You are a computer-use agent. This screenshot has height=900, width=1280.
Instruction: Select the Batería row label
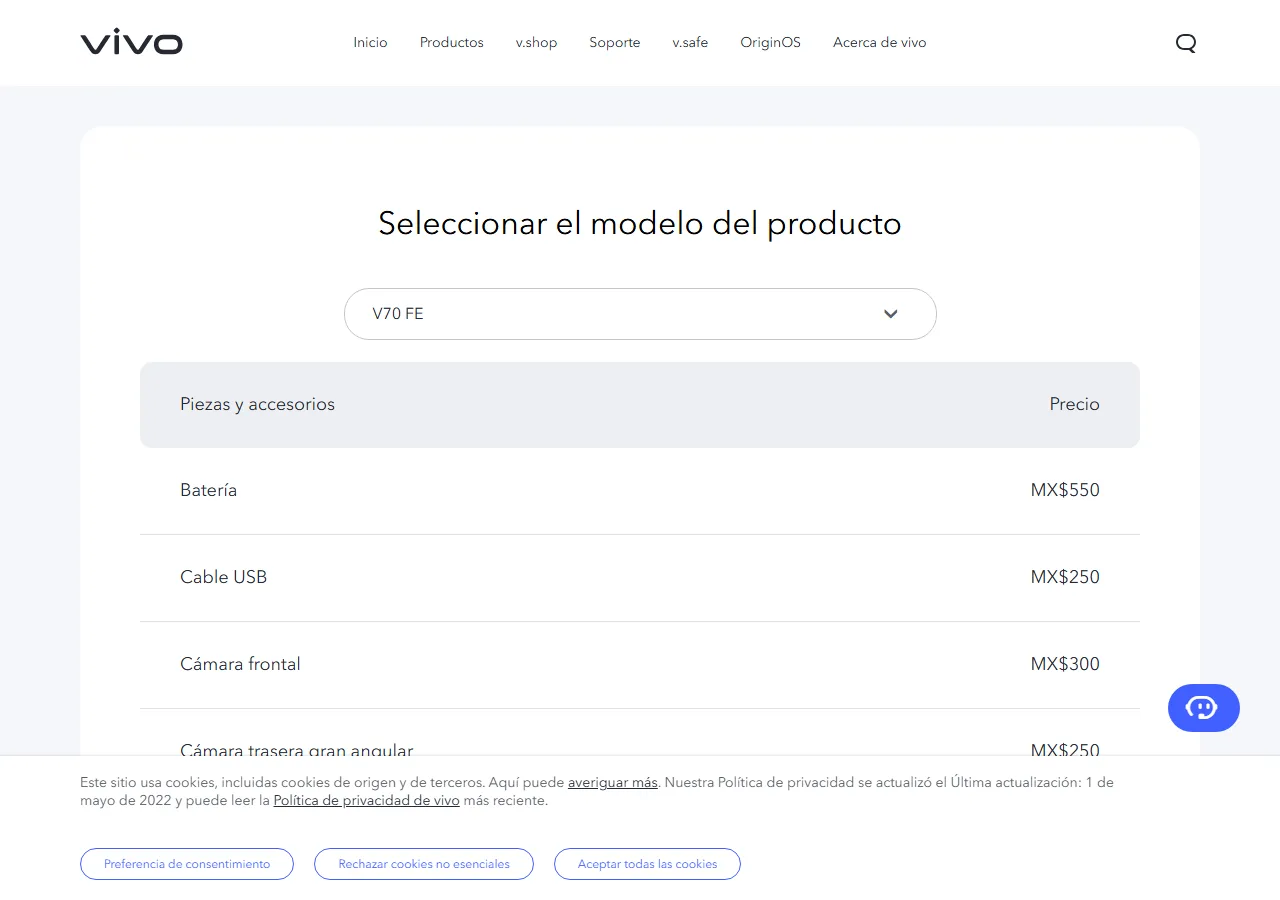pyautogui.click(x=209, y=490)
